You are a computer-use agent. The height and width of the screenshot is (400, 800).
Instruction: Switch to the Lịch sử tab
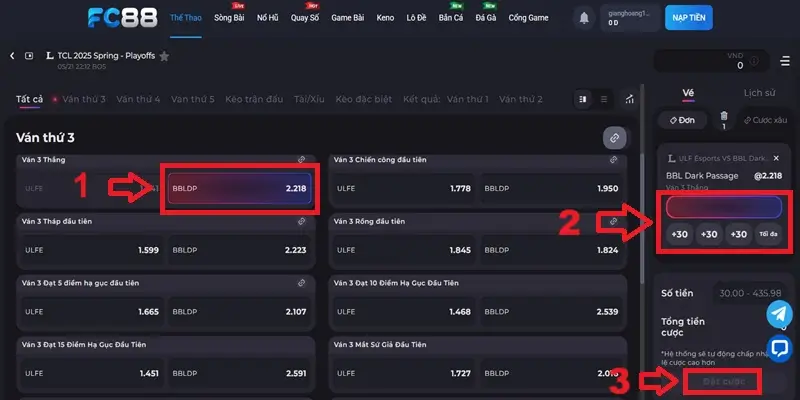click(x=759, y=93)
